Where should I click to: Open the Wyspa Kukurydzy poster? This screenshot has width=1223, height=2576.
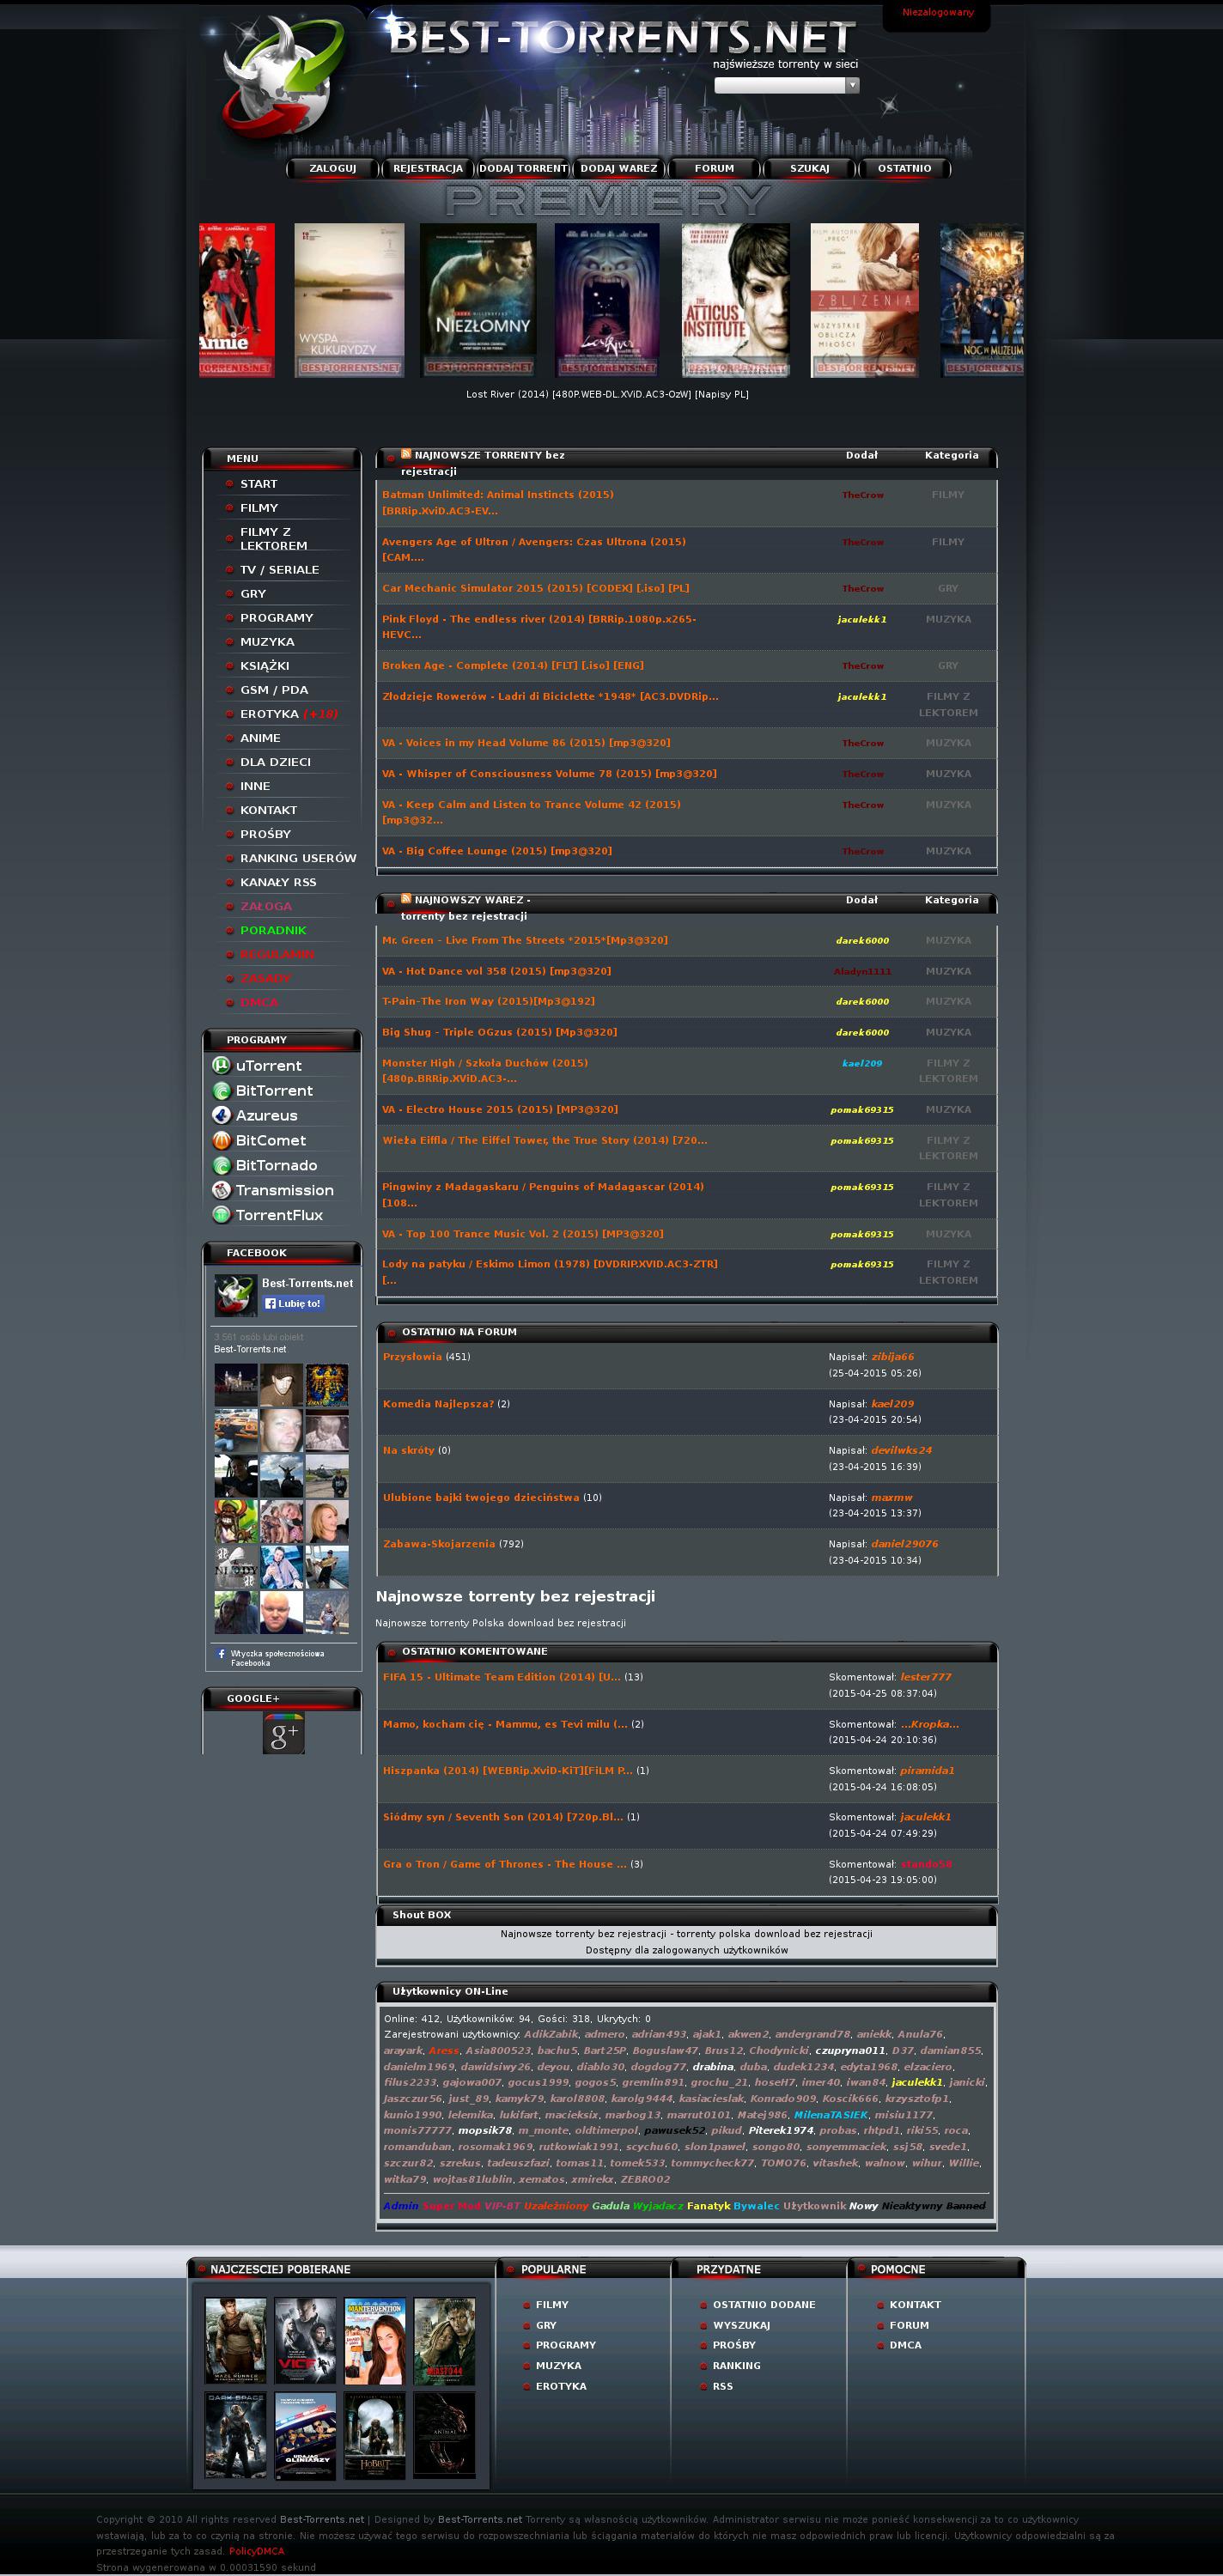coord(349,300)
